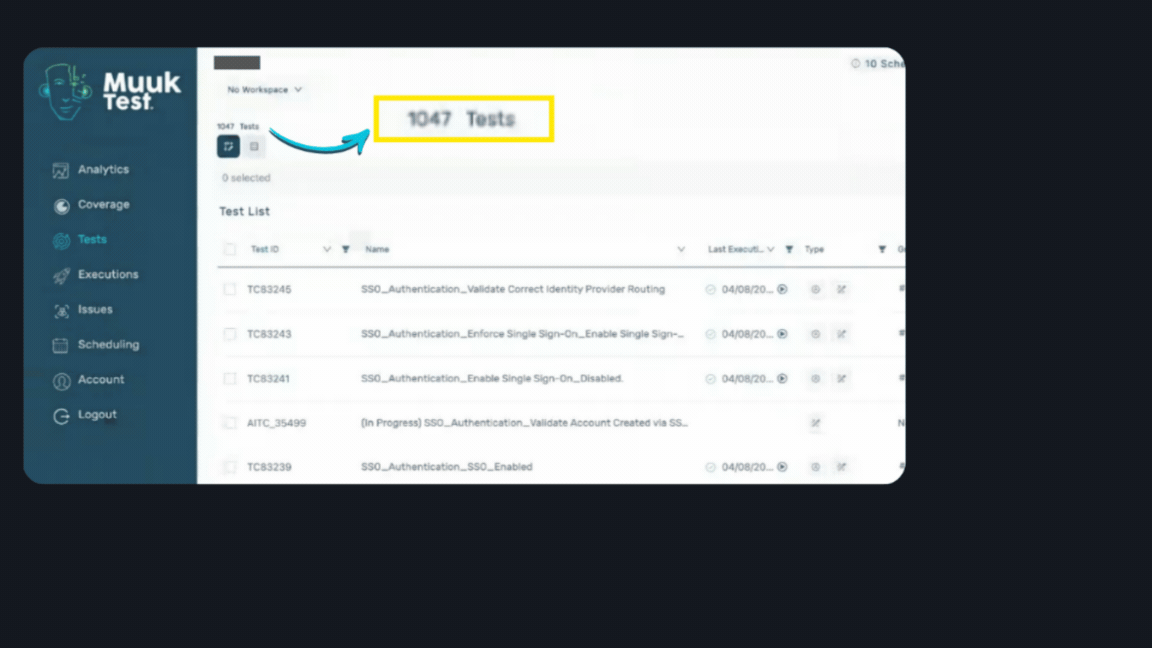This screenshot has width=1152, height=648.
Task: Open test SSO_Authentication_SSO_Enabled
Action: click(447, 467)
